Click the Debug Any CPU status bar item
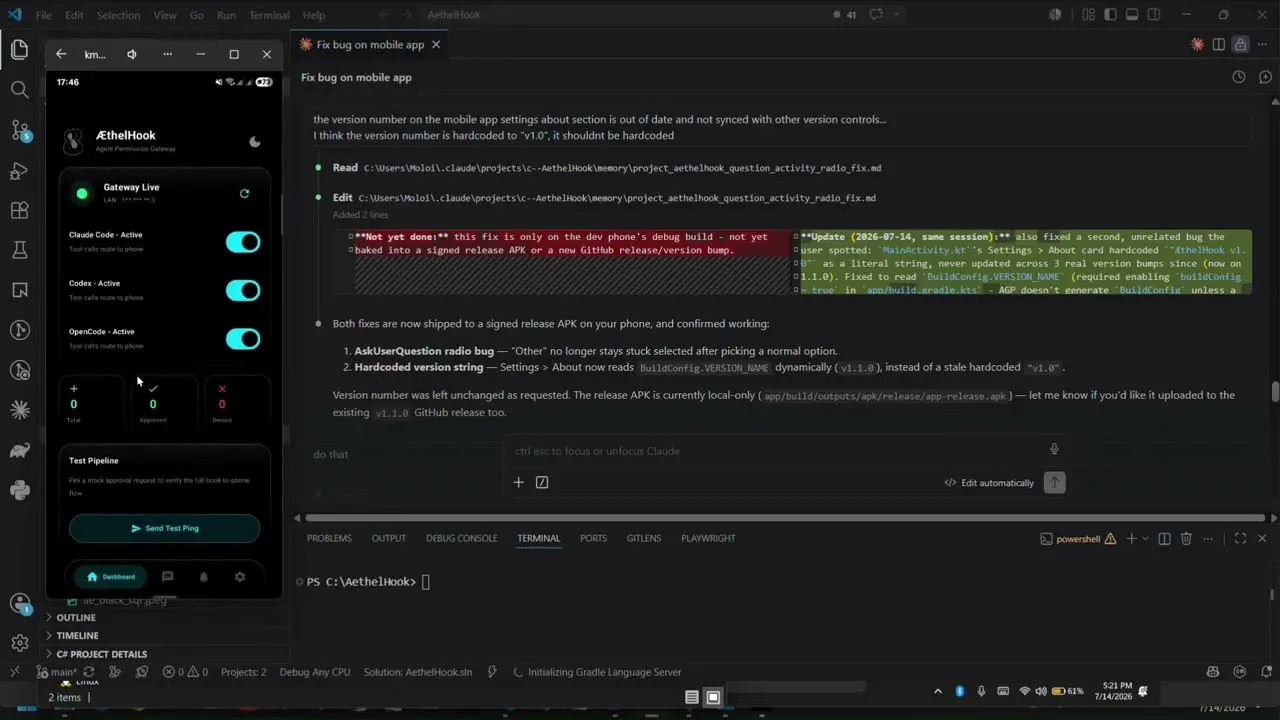The width and height of the screenshot is (1280, 720). point(314,672)
